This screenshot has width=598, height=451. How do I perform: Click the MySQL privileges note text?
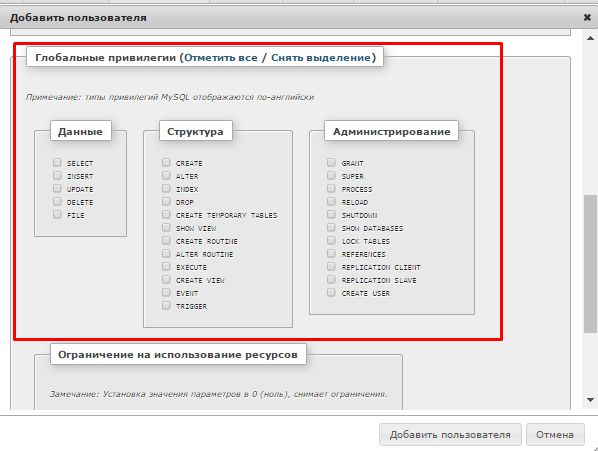170,97
